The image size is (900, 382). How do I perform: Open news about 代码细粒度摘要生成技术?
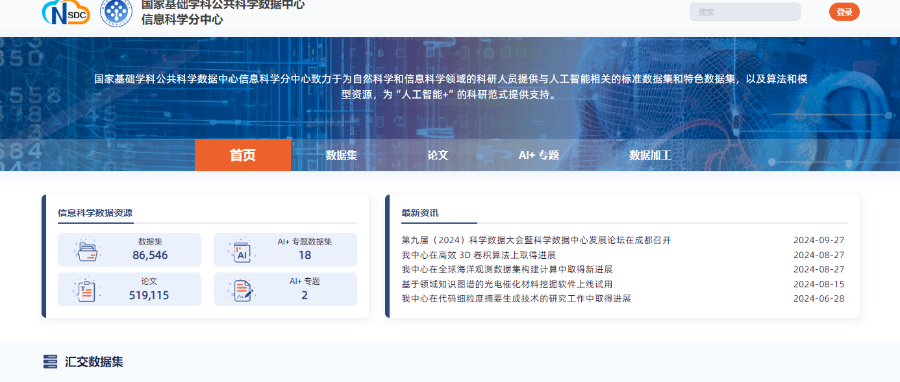click(x=516, y=299)
